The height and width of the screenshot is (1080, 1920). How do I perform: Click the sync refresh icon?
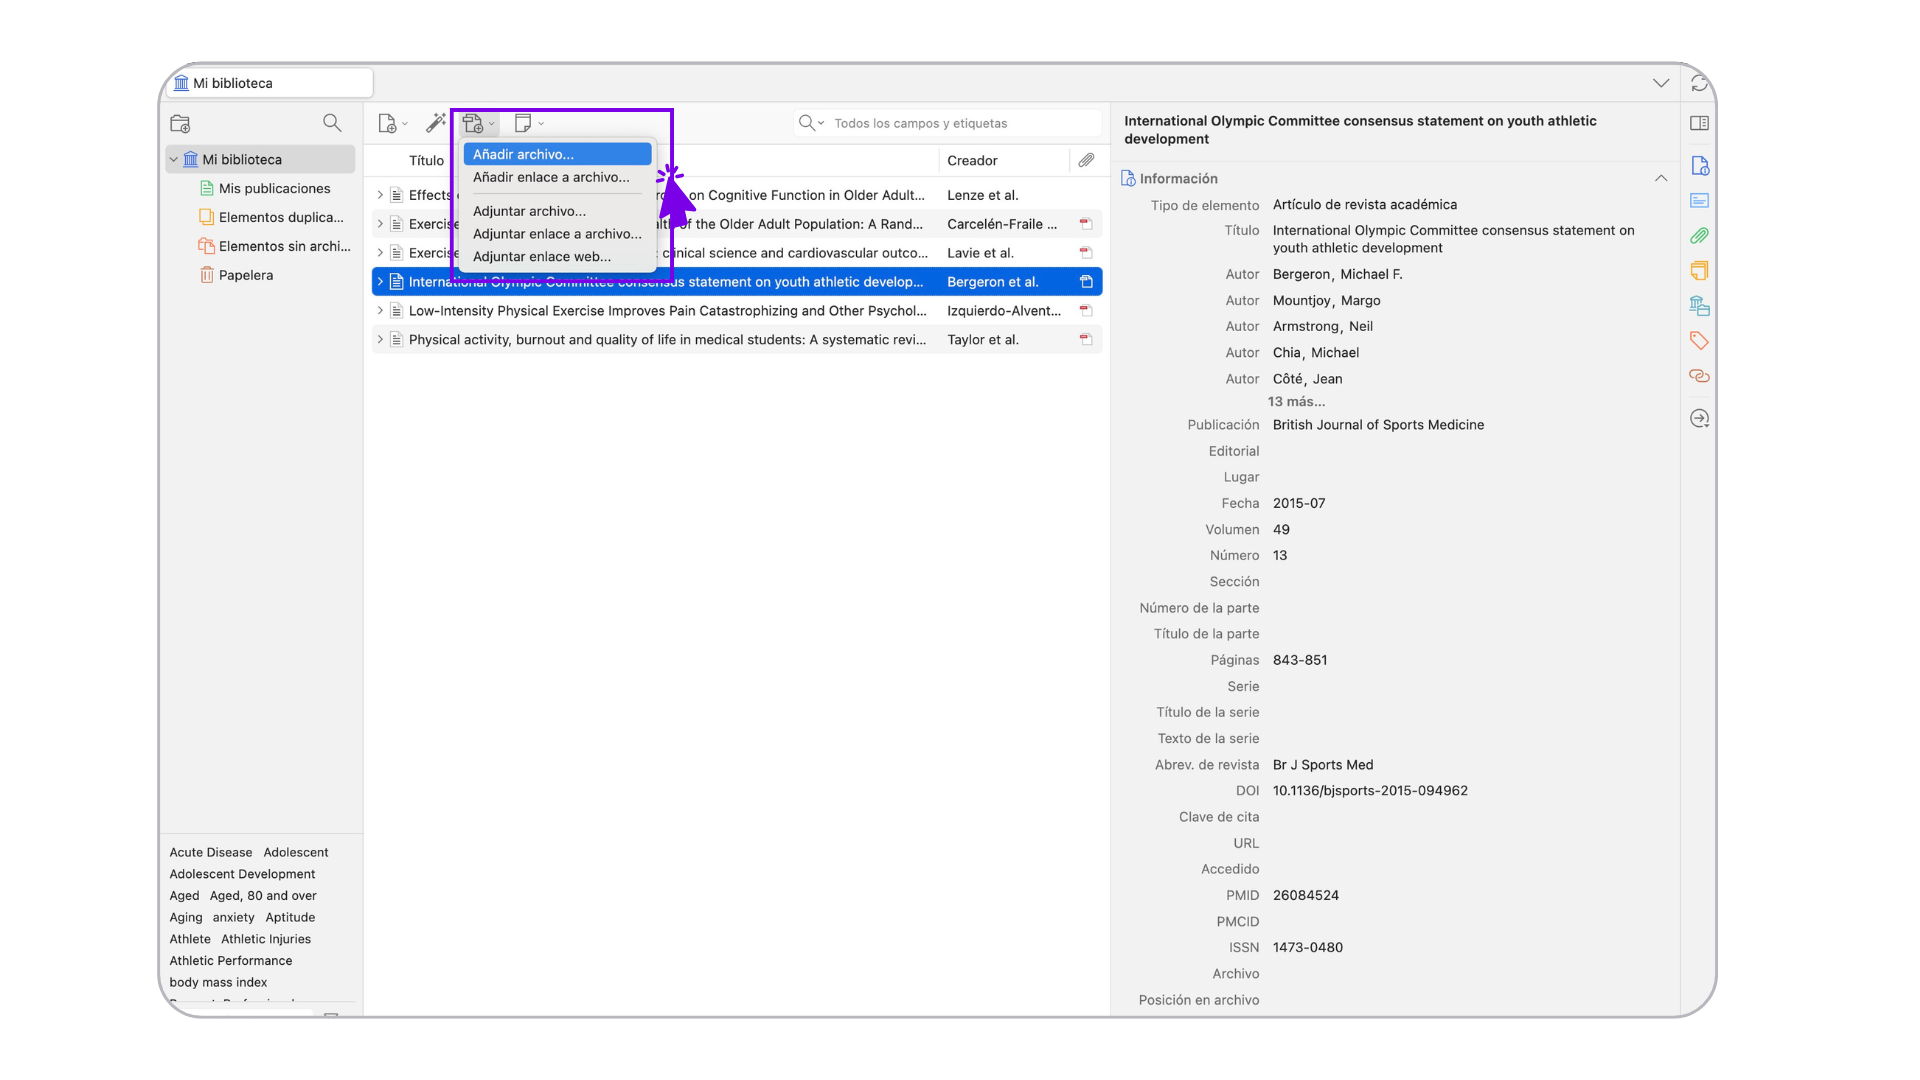pos(1699,83)
